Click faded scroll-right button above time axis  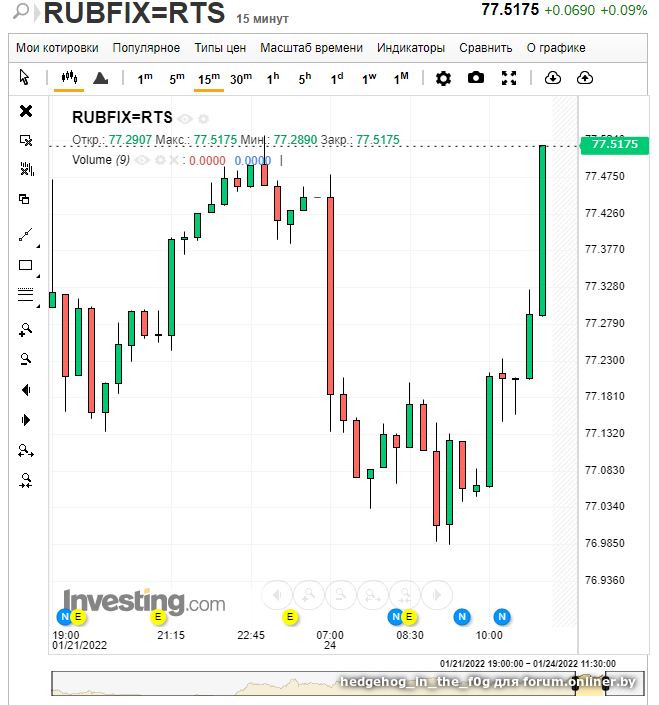point(436,595)
